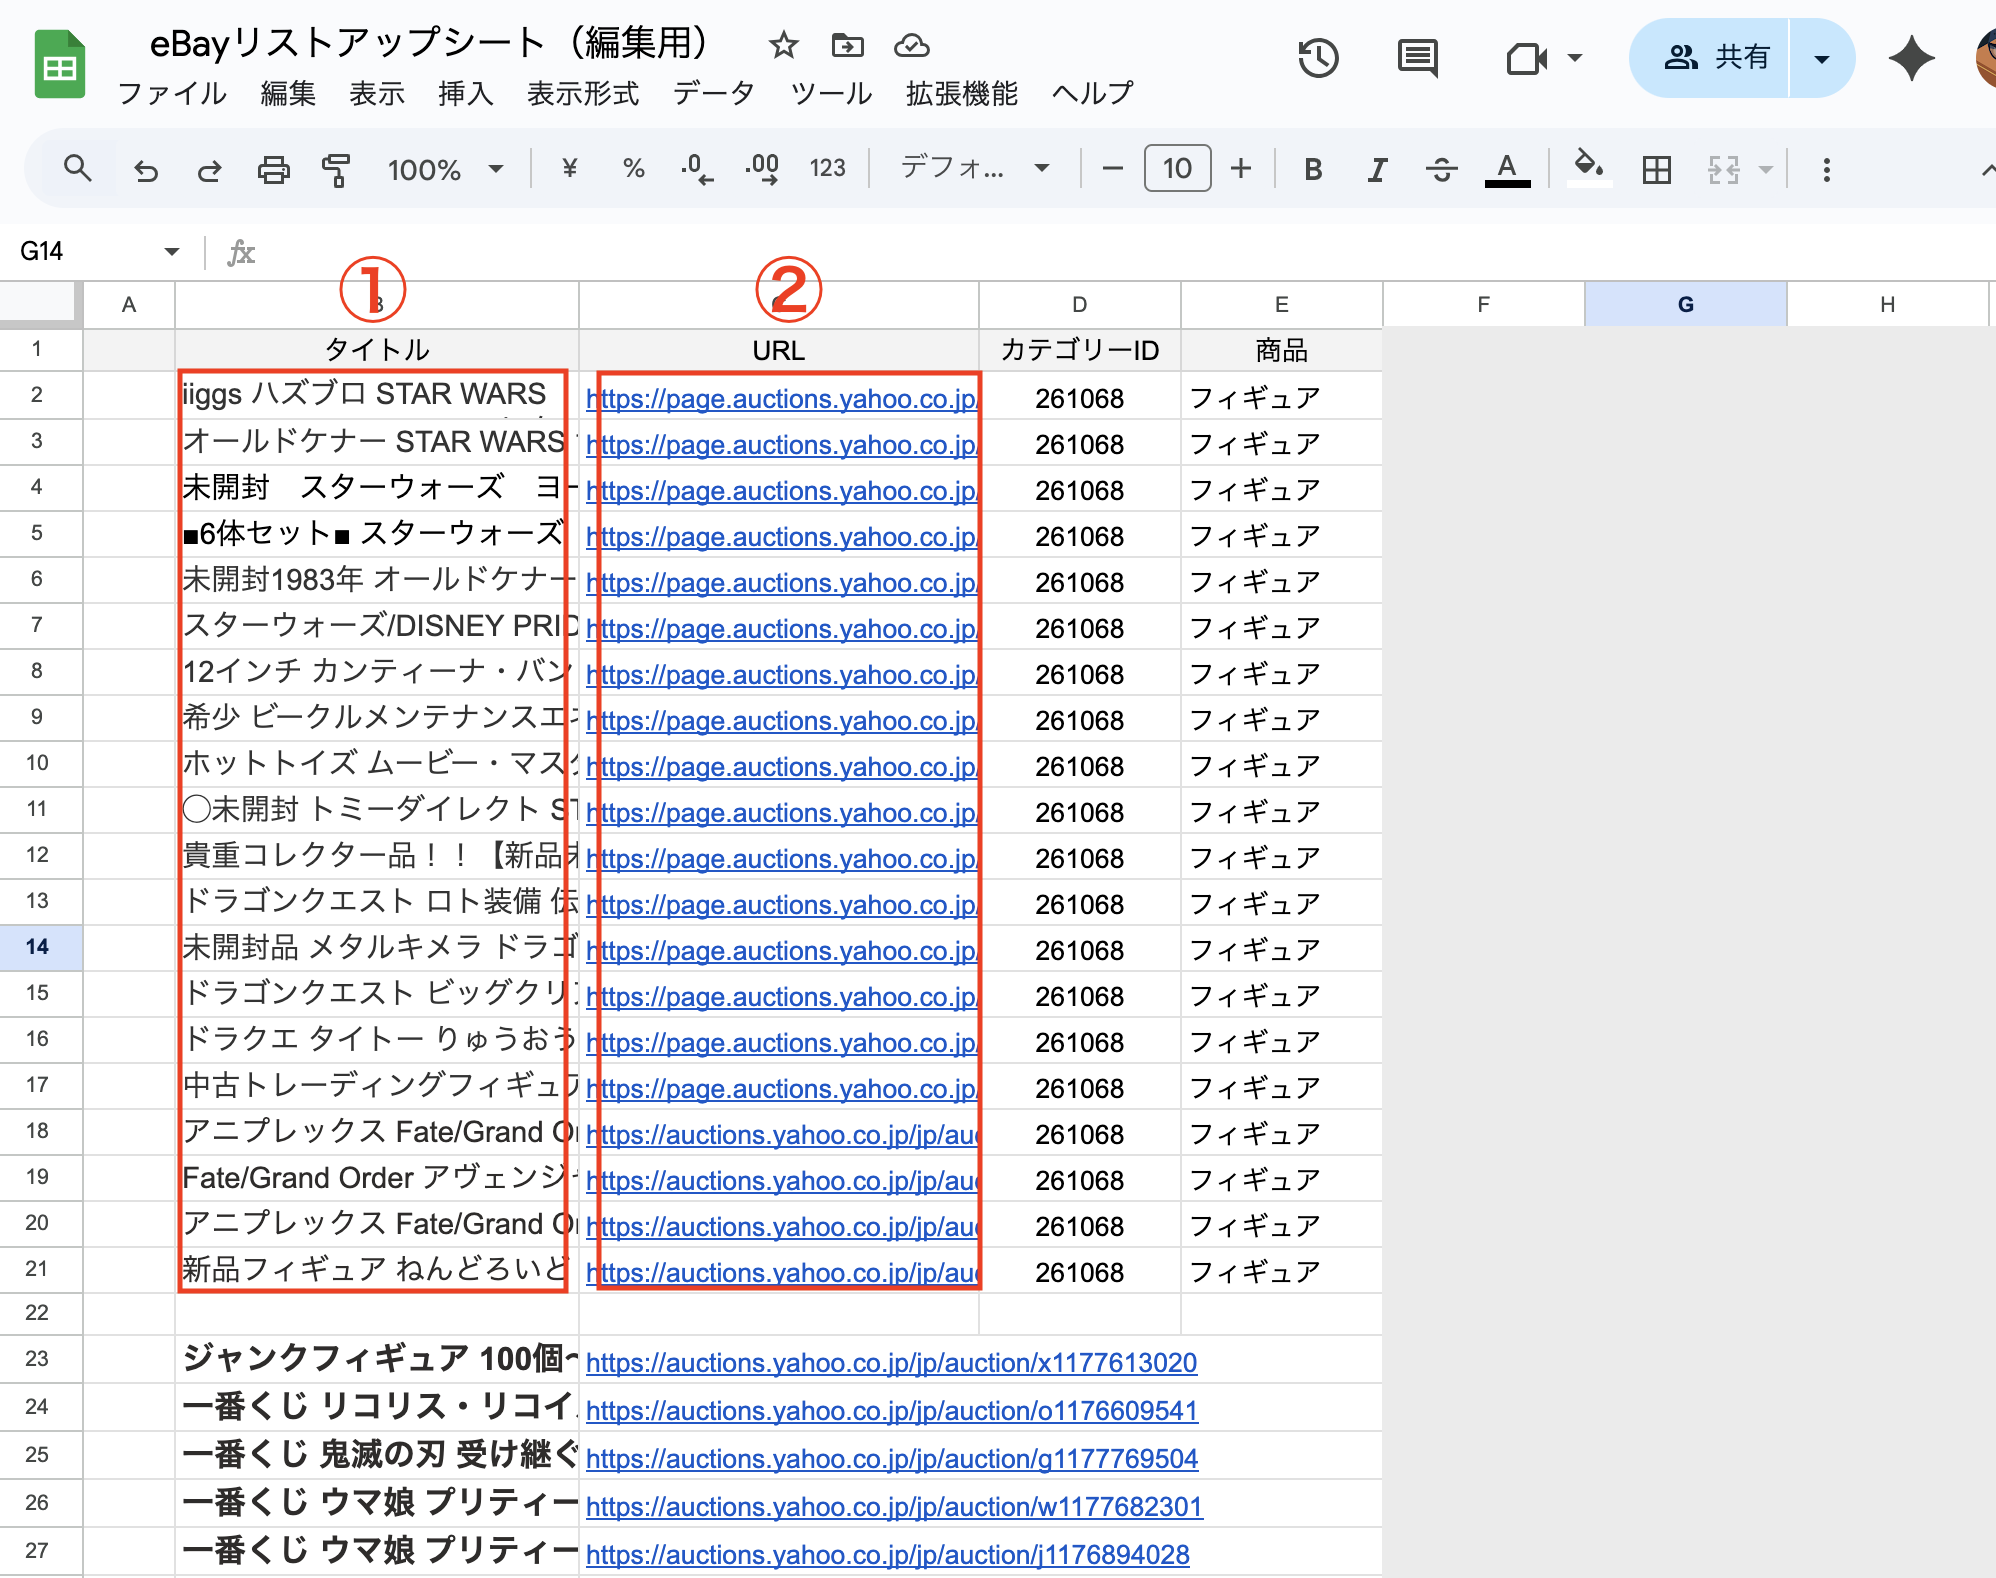Click the borders grid icon
Viewport: 1996px width, 1578px height.
tap(1656, 170)
